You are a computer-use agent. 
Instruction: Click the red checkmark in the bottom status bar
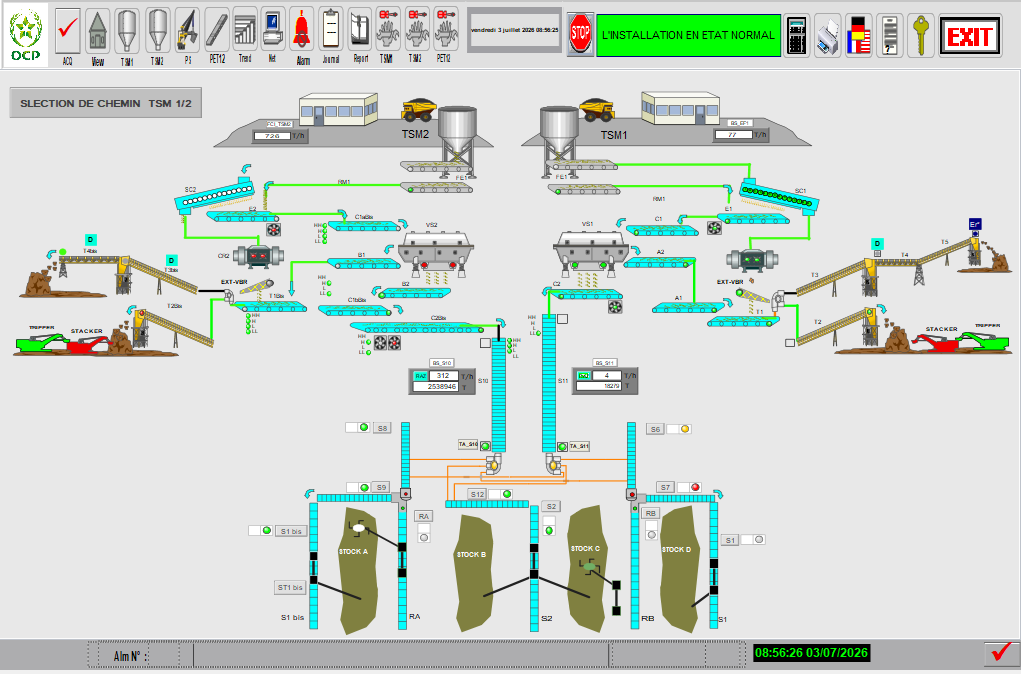(1001, 653)
